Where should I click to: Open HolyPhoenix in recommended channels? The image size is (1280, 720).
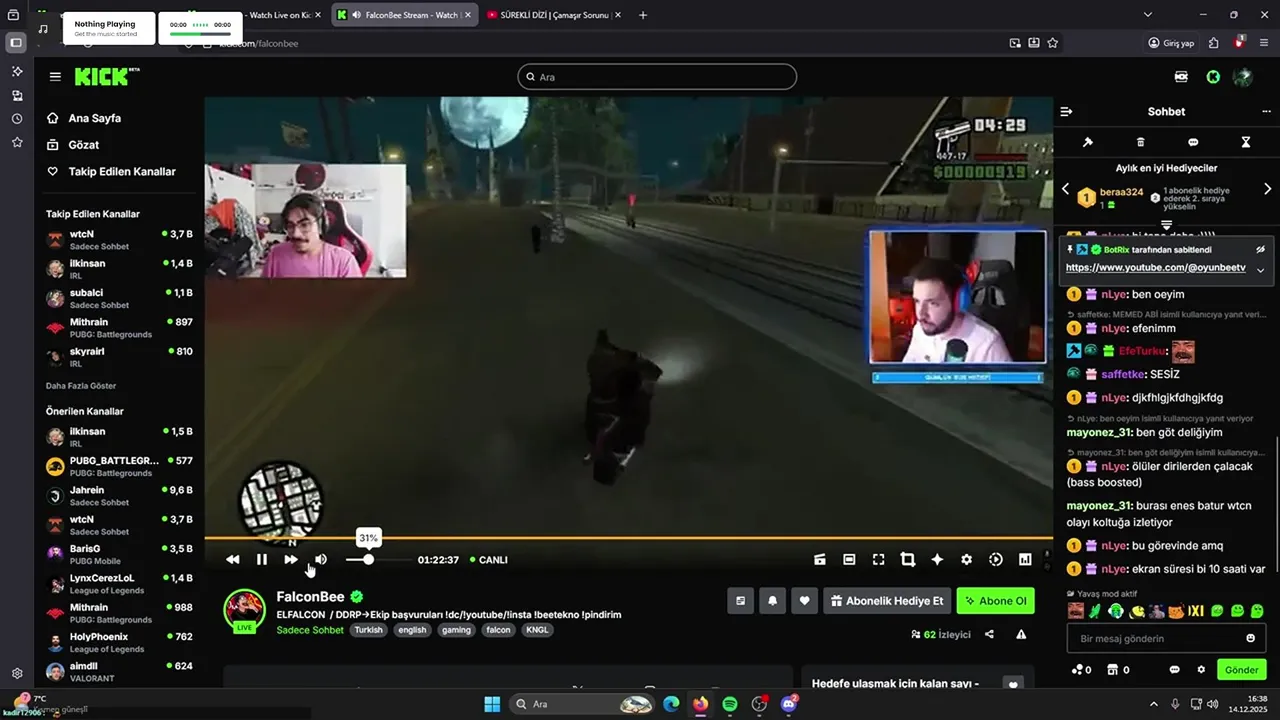tap(120, 642)
